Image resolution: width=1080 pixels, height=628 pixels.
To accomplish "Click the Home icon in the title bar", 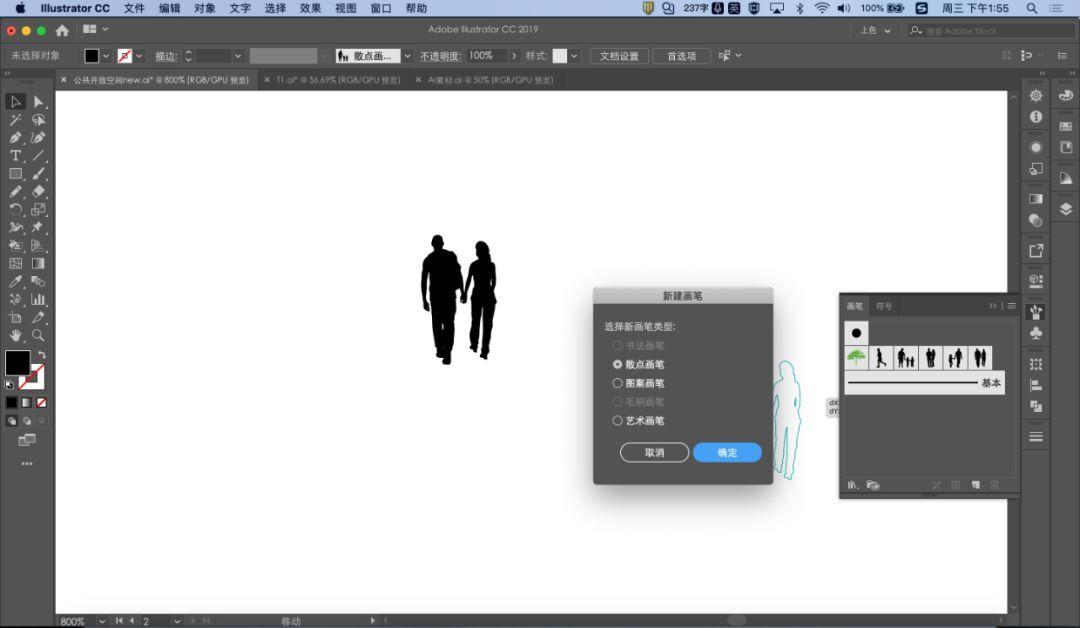I will pos(62,30).
